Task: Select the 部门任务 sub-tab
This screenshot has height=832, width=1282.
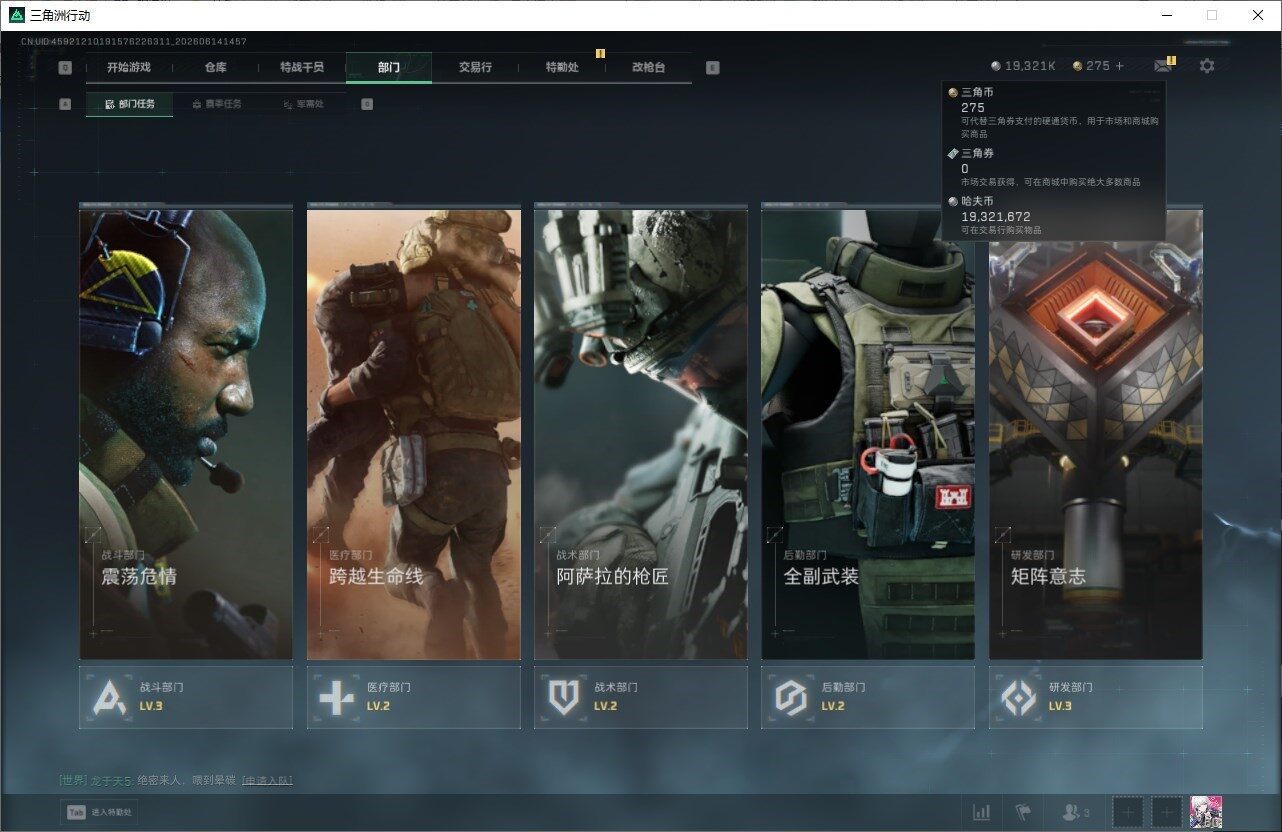Action: (x=129, y=104)
